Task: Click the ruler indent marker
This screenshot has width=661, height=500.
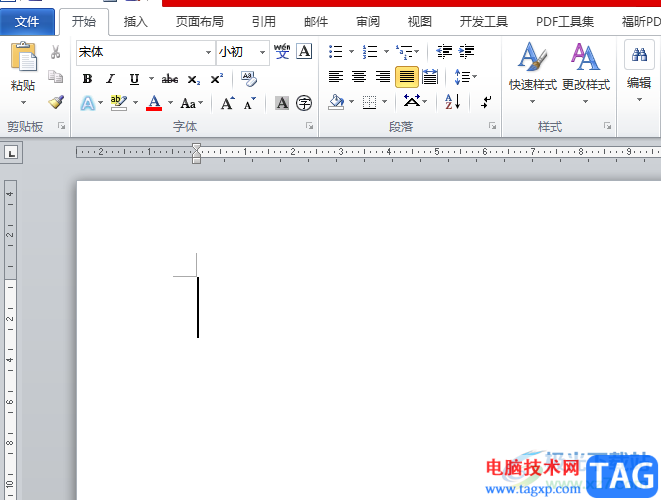Action: pos(196,153)
